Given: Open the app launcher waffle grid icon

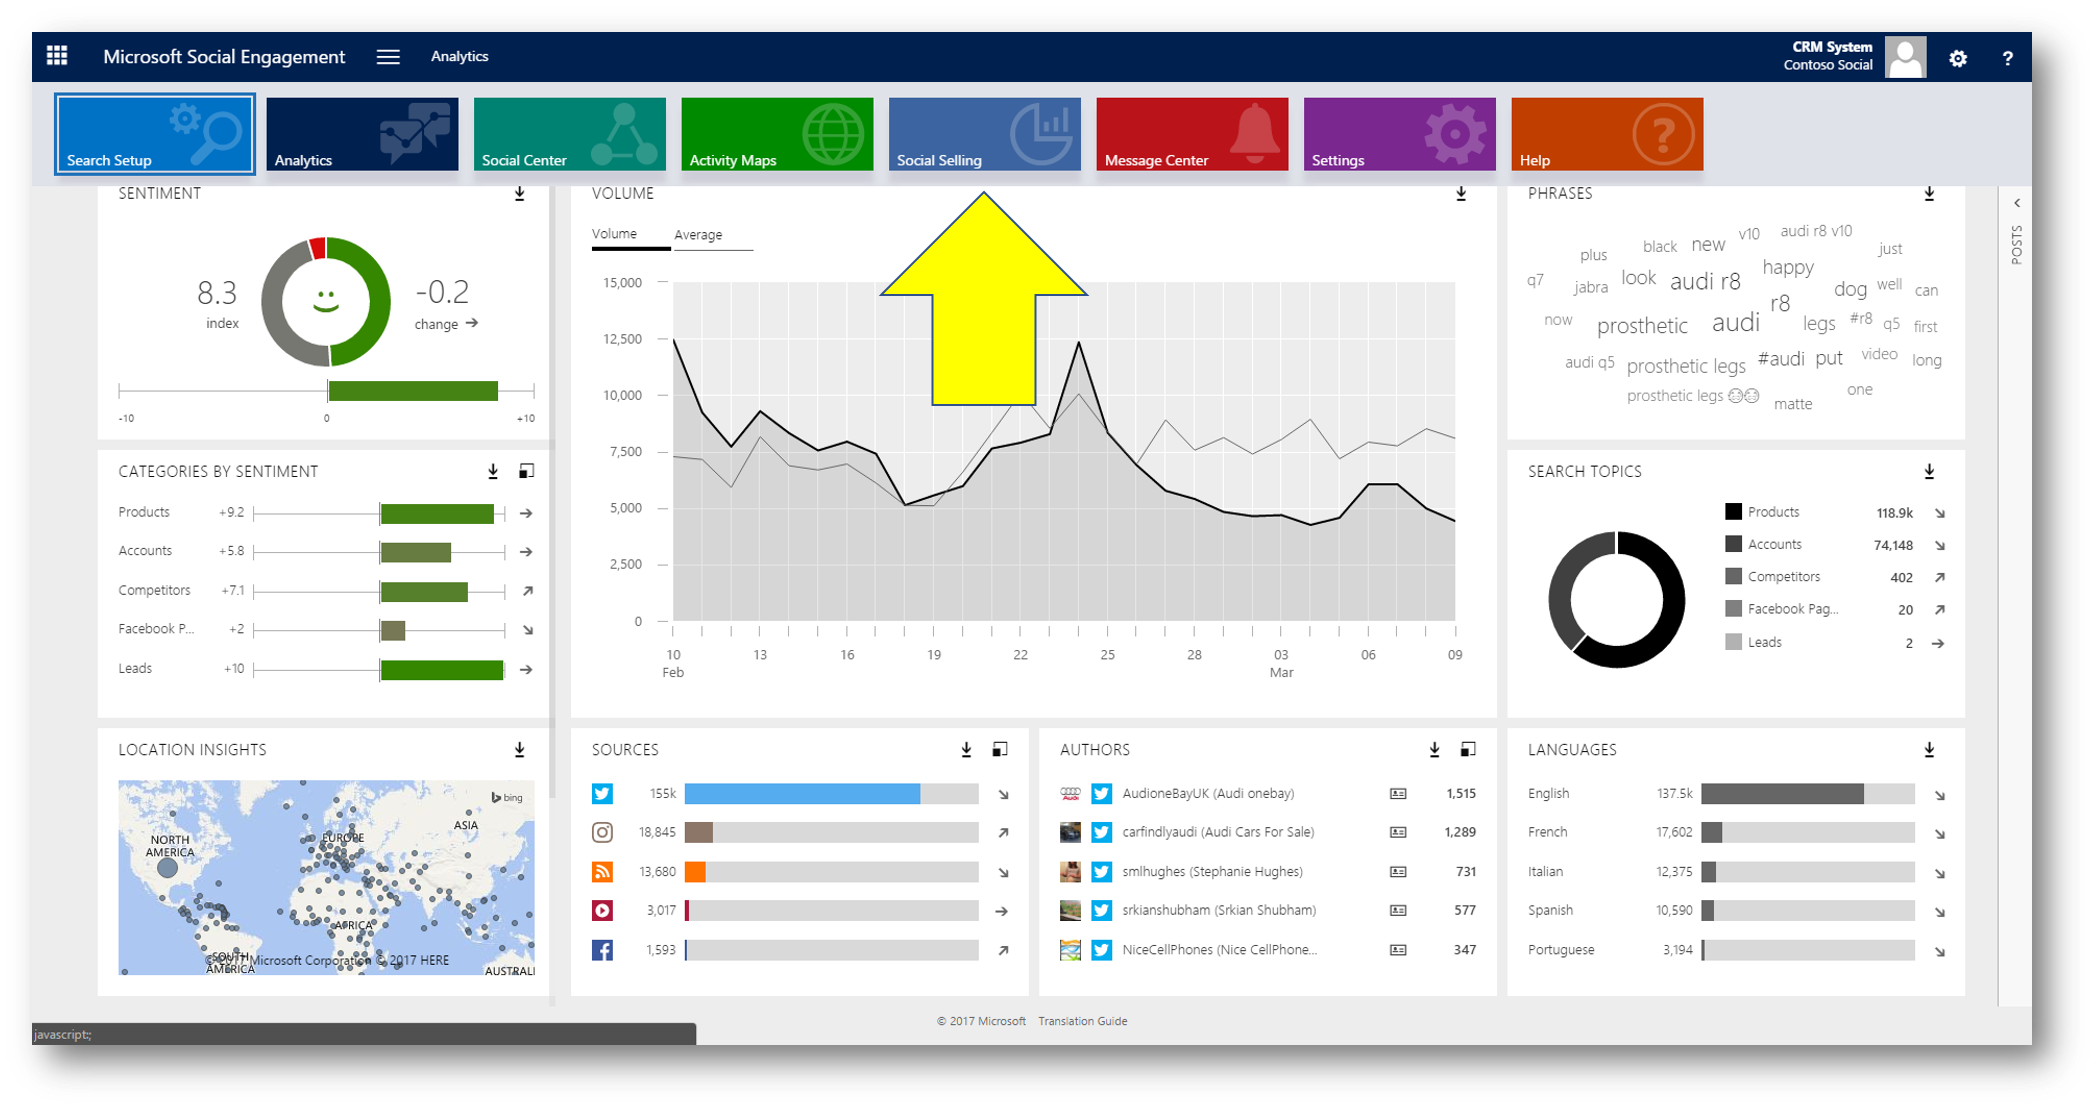Looking at the screenshot, I should pos(57,57).
